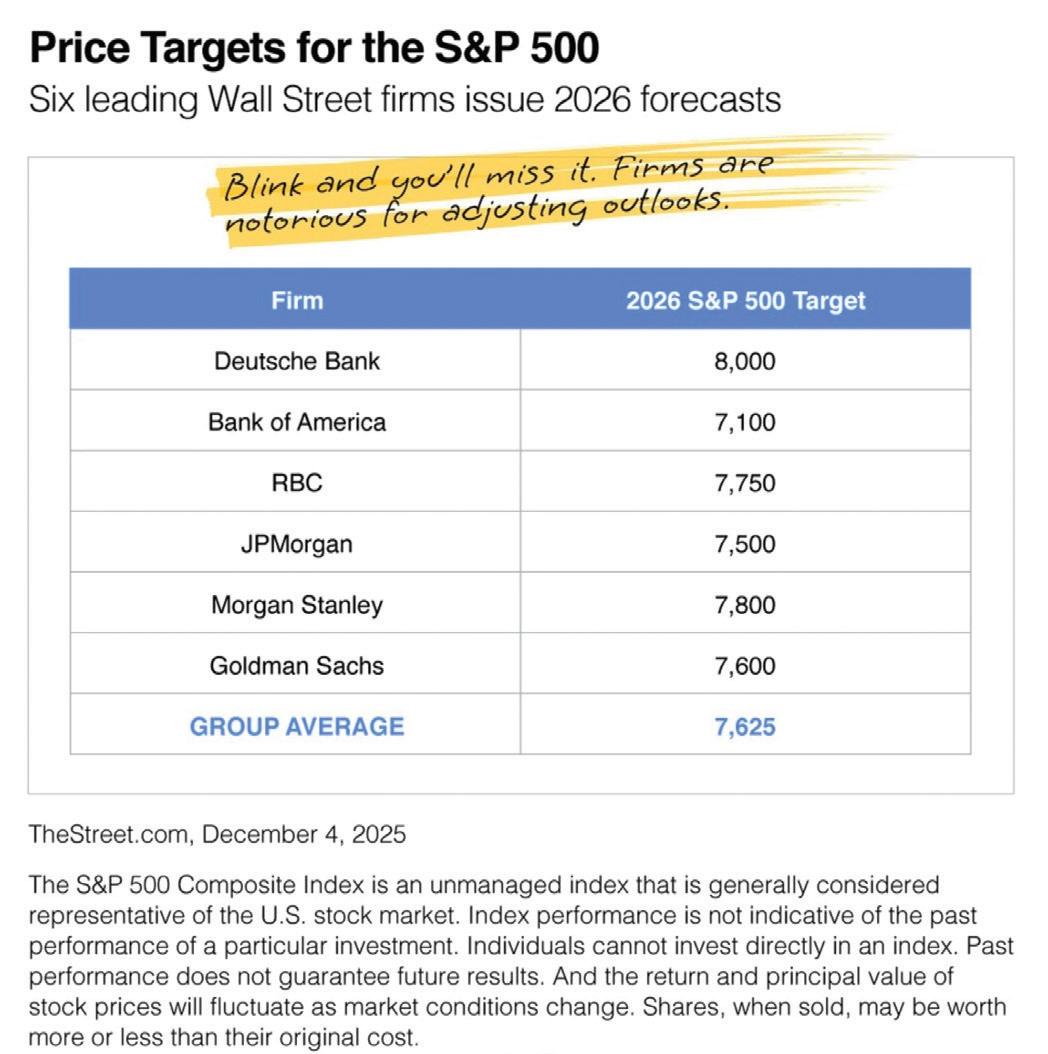The width and height of the screenshot is (1048, 1054).
Task: Click the TheStreet.com source citation
Action: point(217,834)
